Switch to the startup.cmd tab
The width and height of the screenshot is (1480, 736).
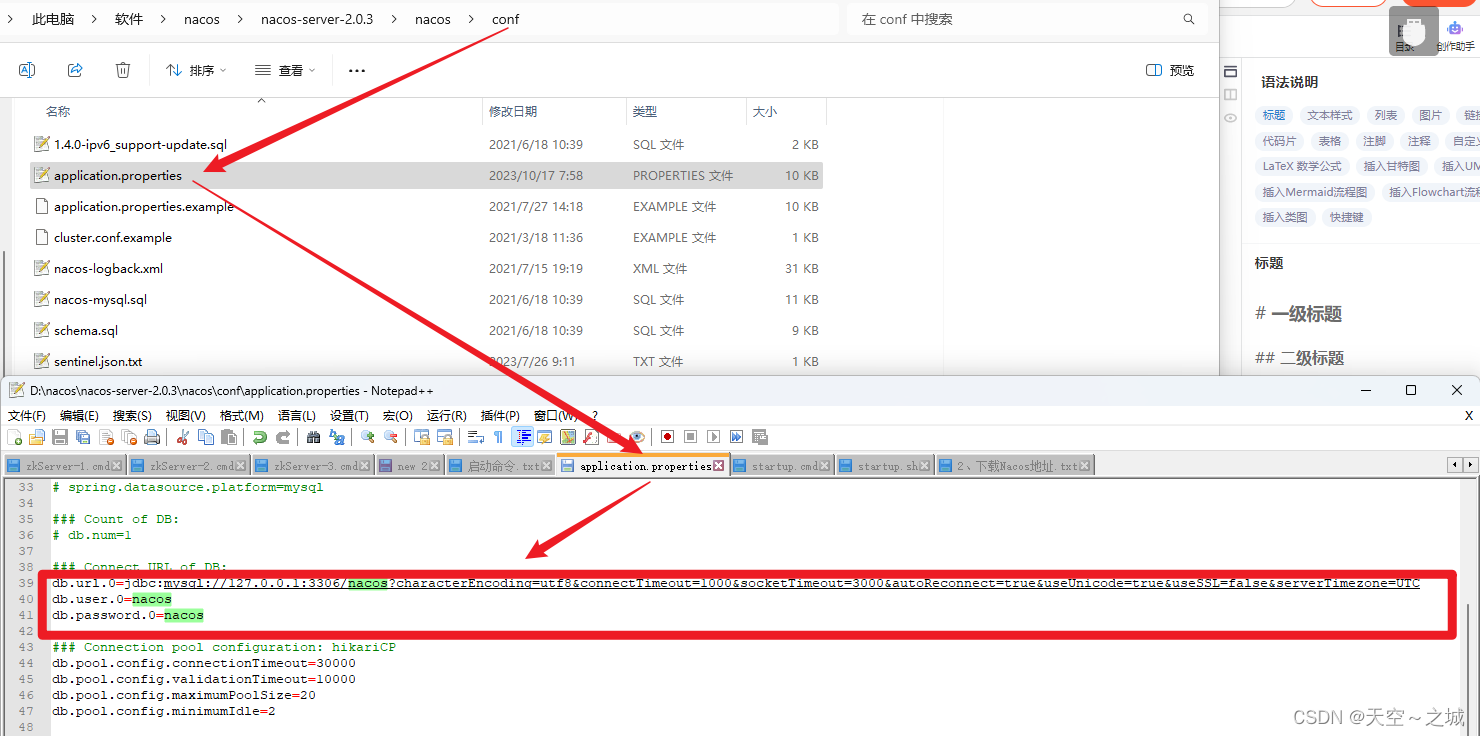click(x=781, y=466)
